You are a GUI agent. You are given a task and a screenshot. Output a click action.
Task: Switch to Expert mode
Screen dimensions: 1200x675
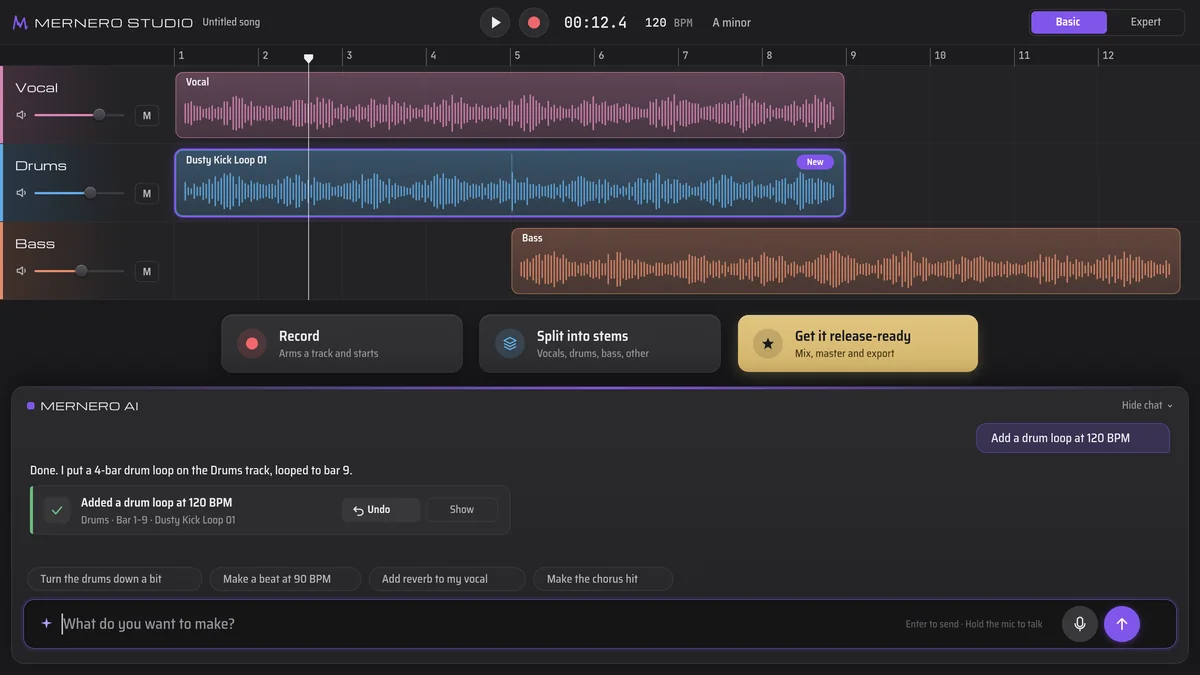tap(1146, 22)
